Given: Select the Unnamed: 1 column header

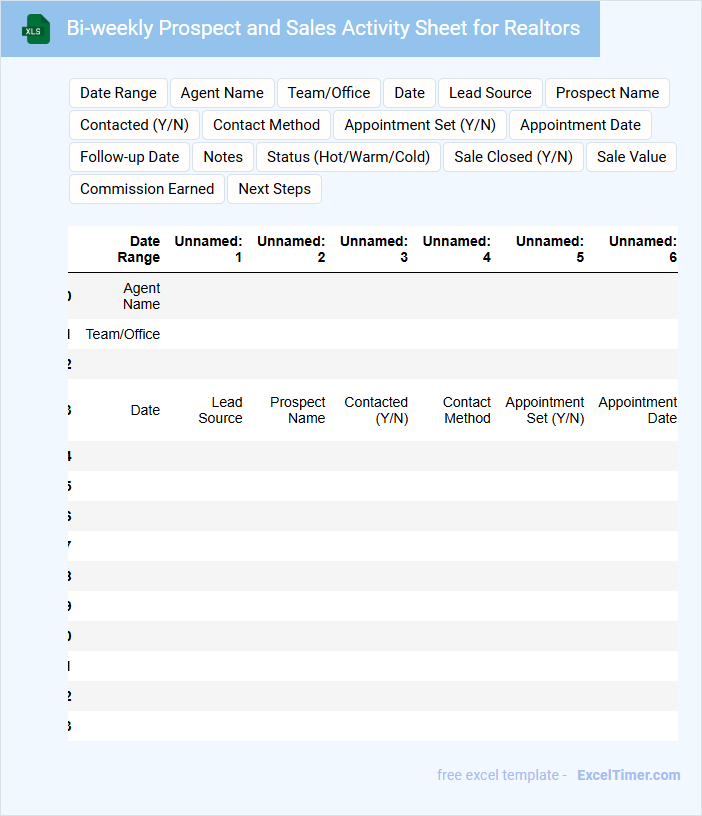Looking at the screenshot, I should pos(208,249).
